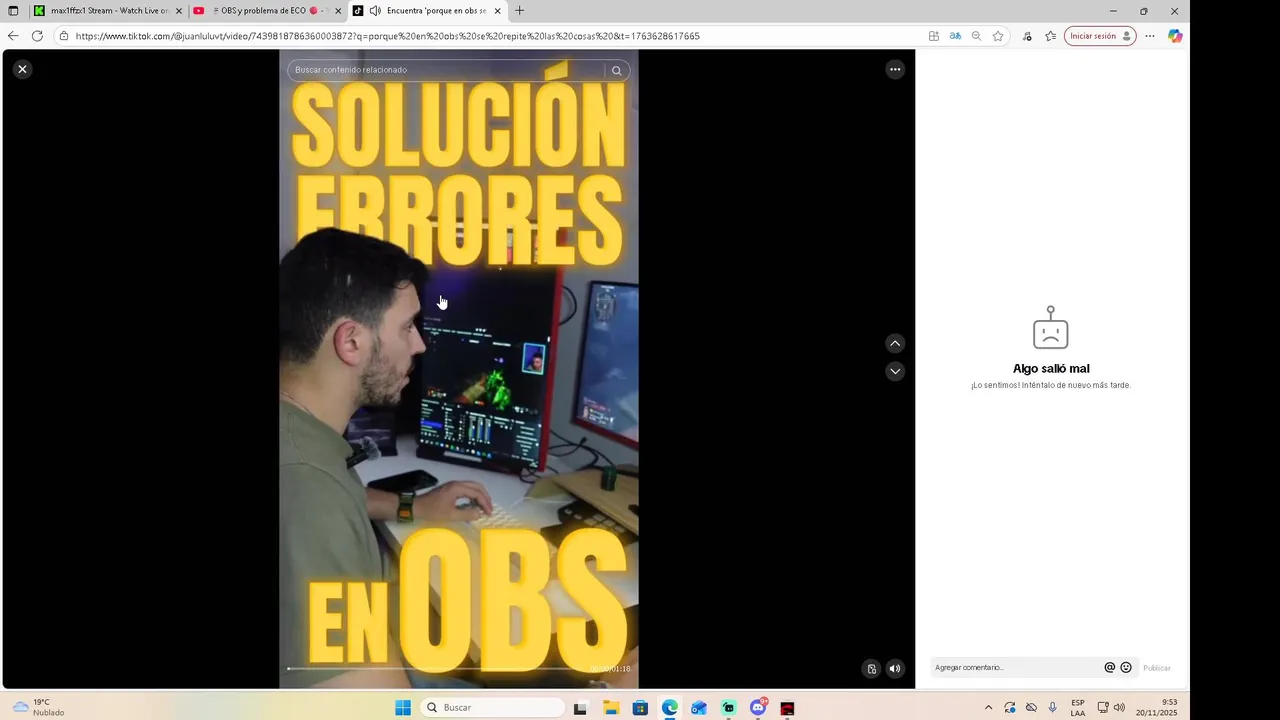The width and height of the screenshot is (1280, 720).
Task: Click the taskbar 'Buscar' search box
Action: click(x=492, y=708)
